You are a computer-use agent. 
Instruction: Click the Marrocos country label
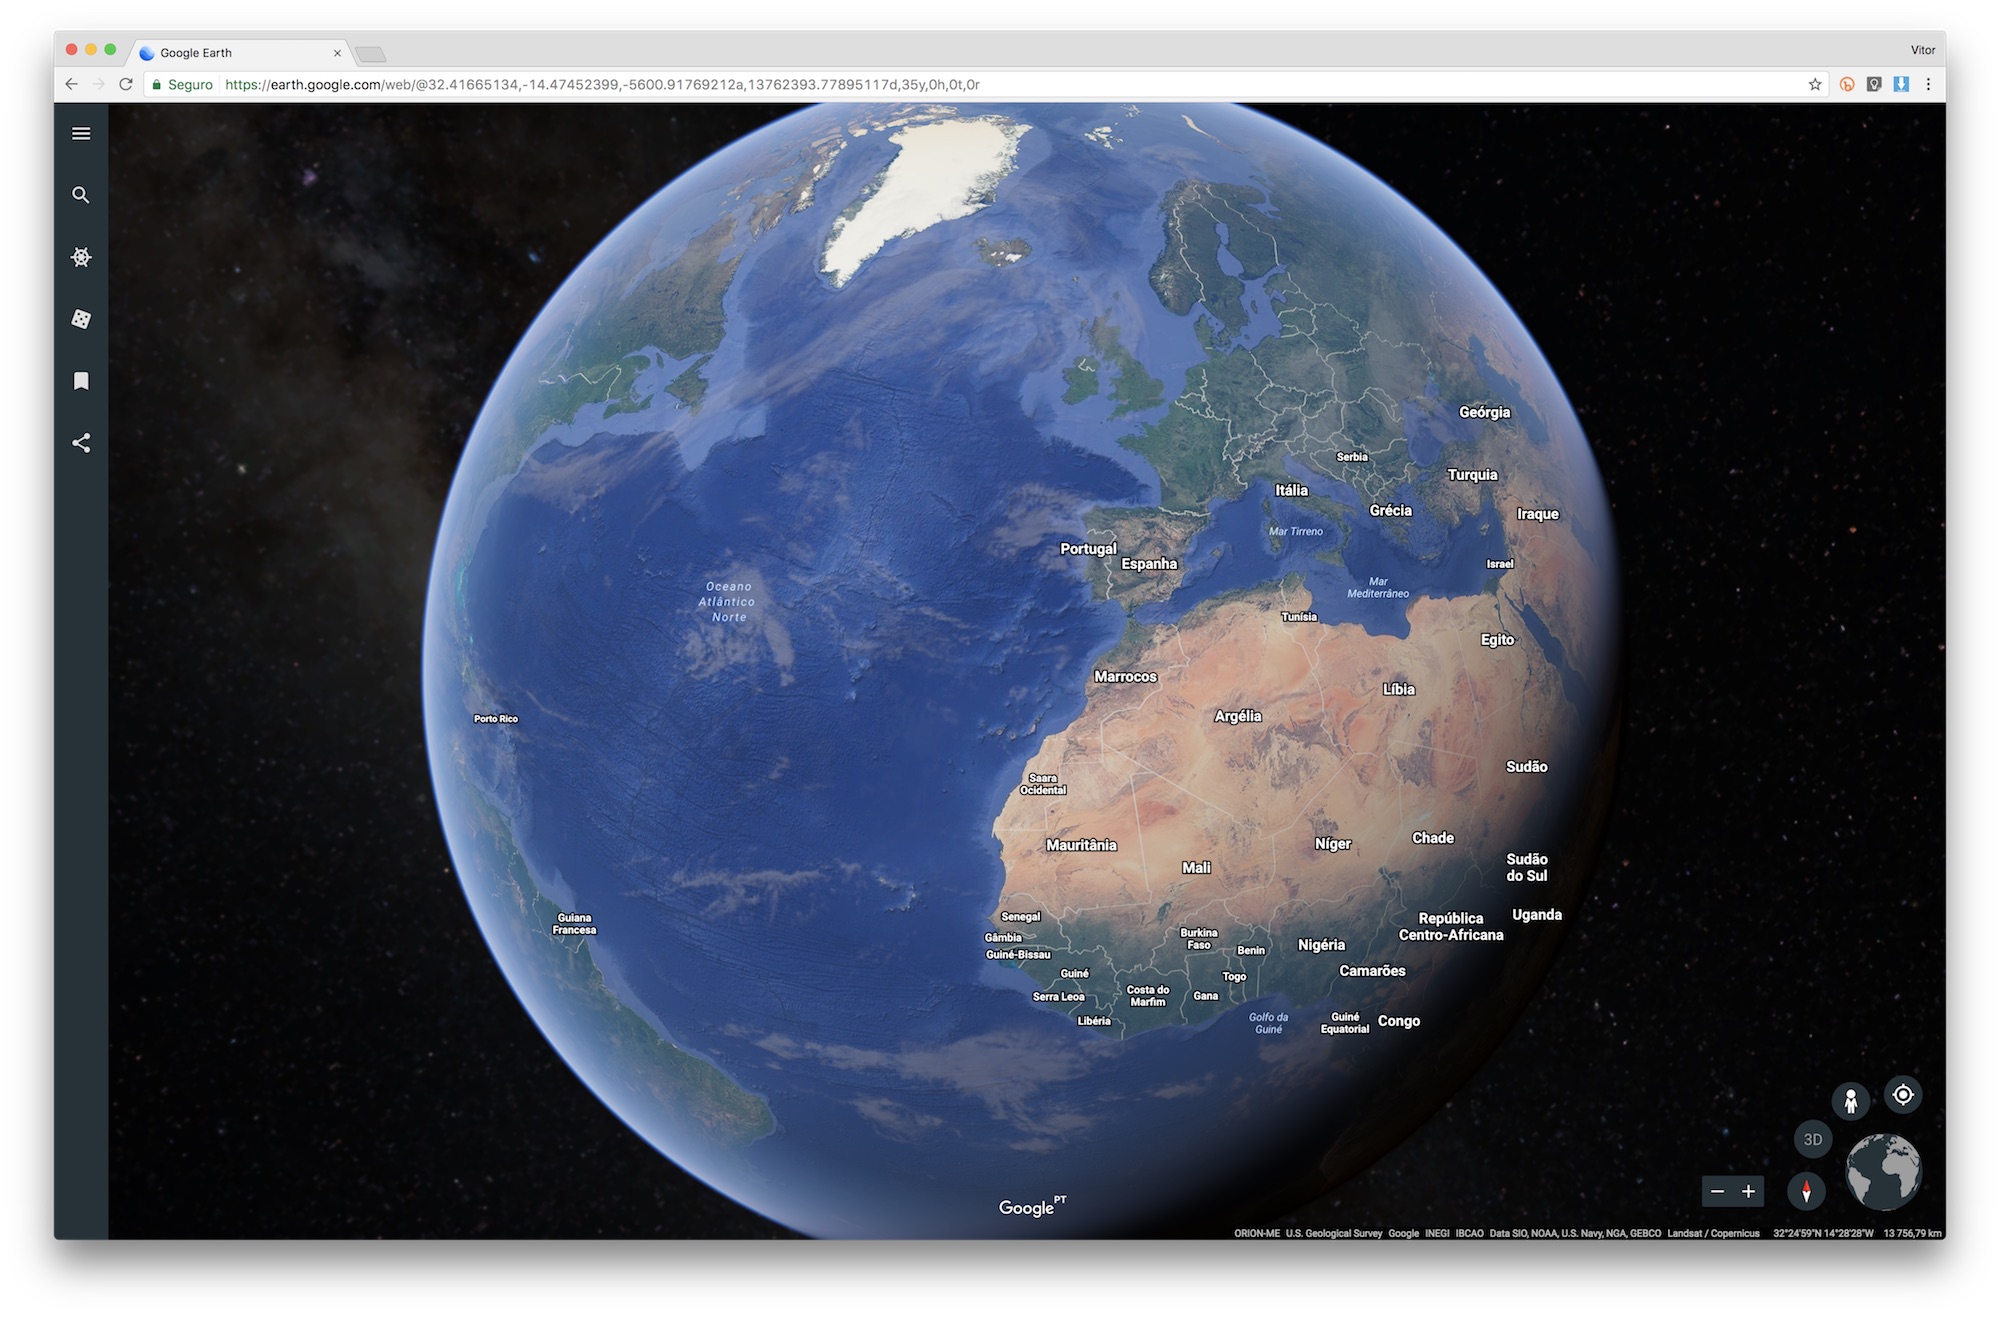coord(1125,676)
